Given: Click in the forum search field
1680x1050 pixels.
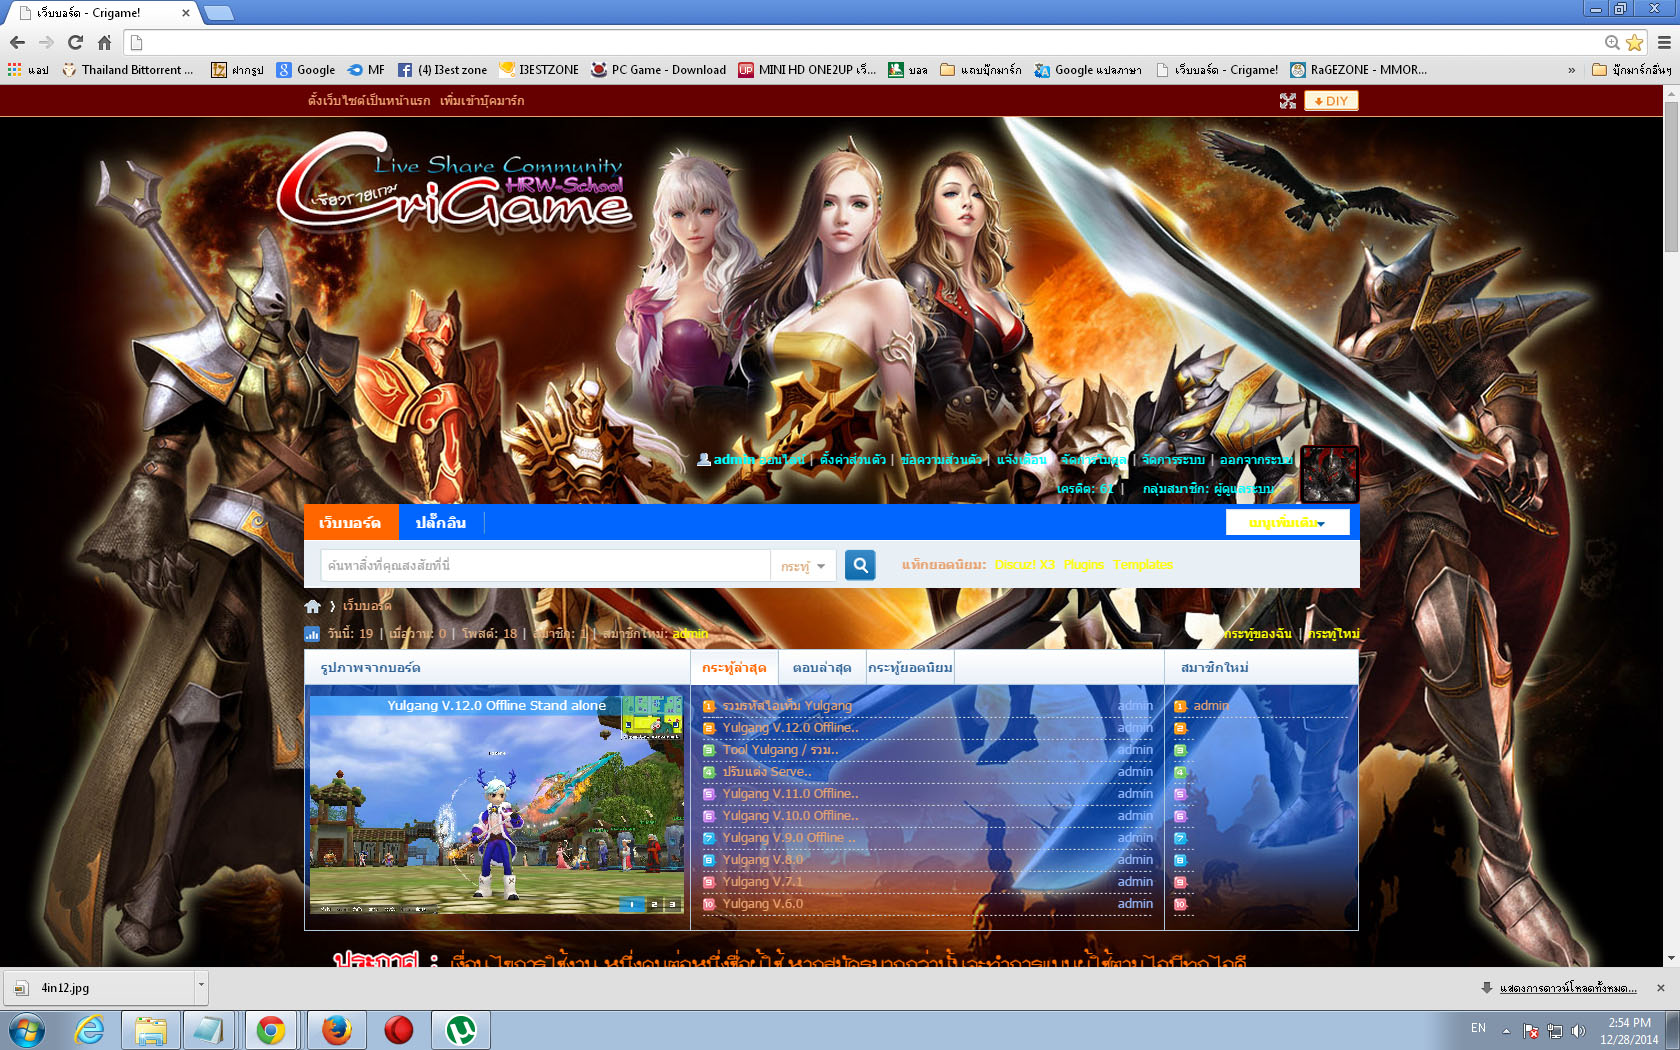Looking at the screenshot, I should pyautogui.click(x=545, y=566).
